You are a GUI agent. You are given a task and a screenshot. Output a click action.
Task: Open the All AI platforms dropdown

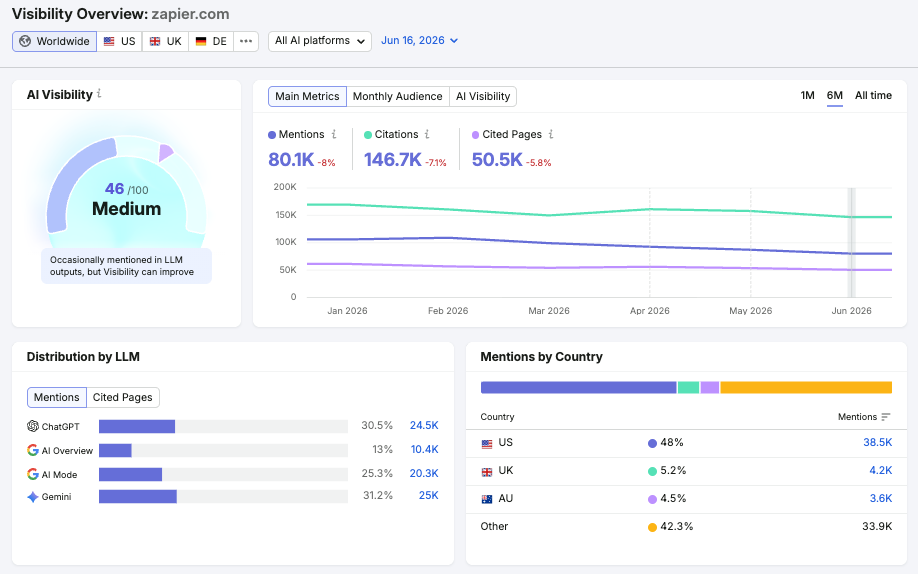pyautogui.click(x=320, y=41)
